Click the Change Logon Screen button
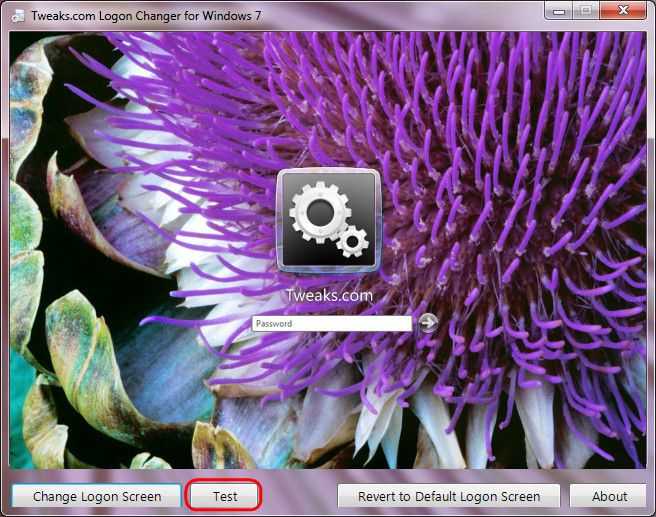The image size is (656, 517). pos(97,496)
